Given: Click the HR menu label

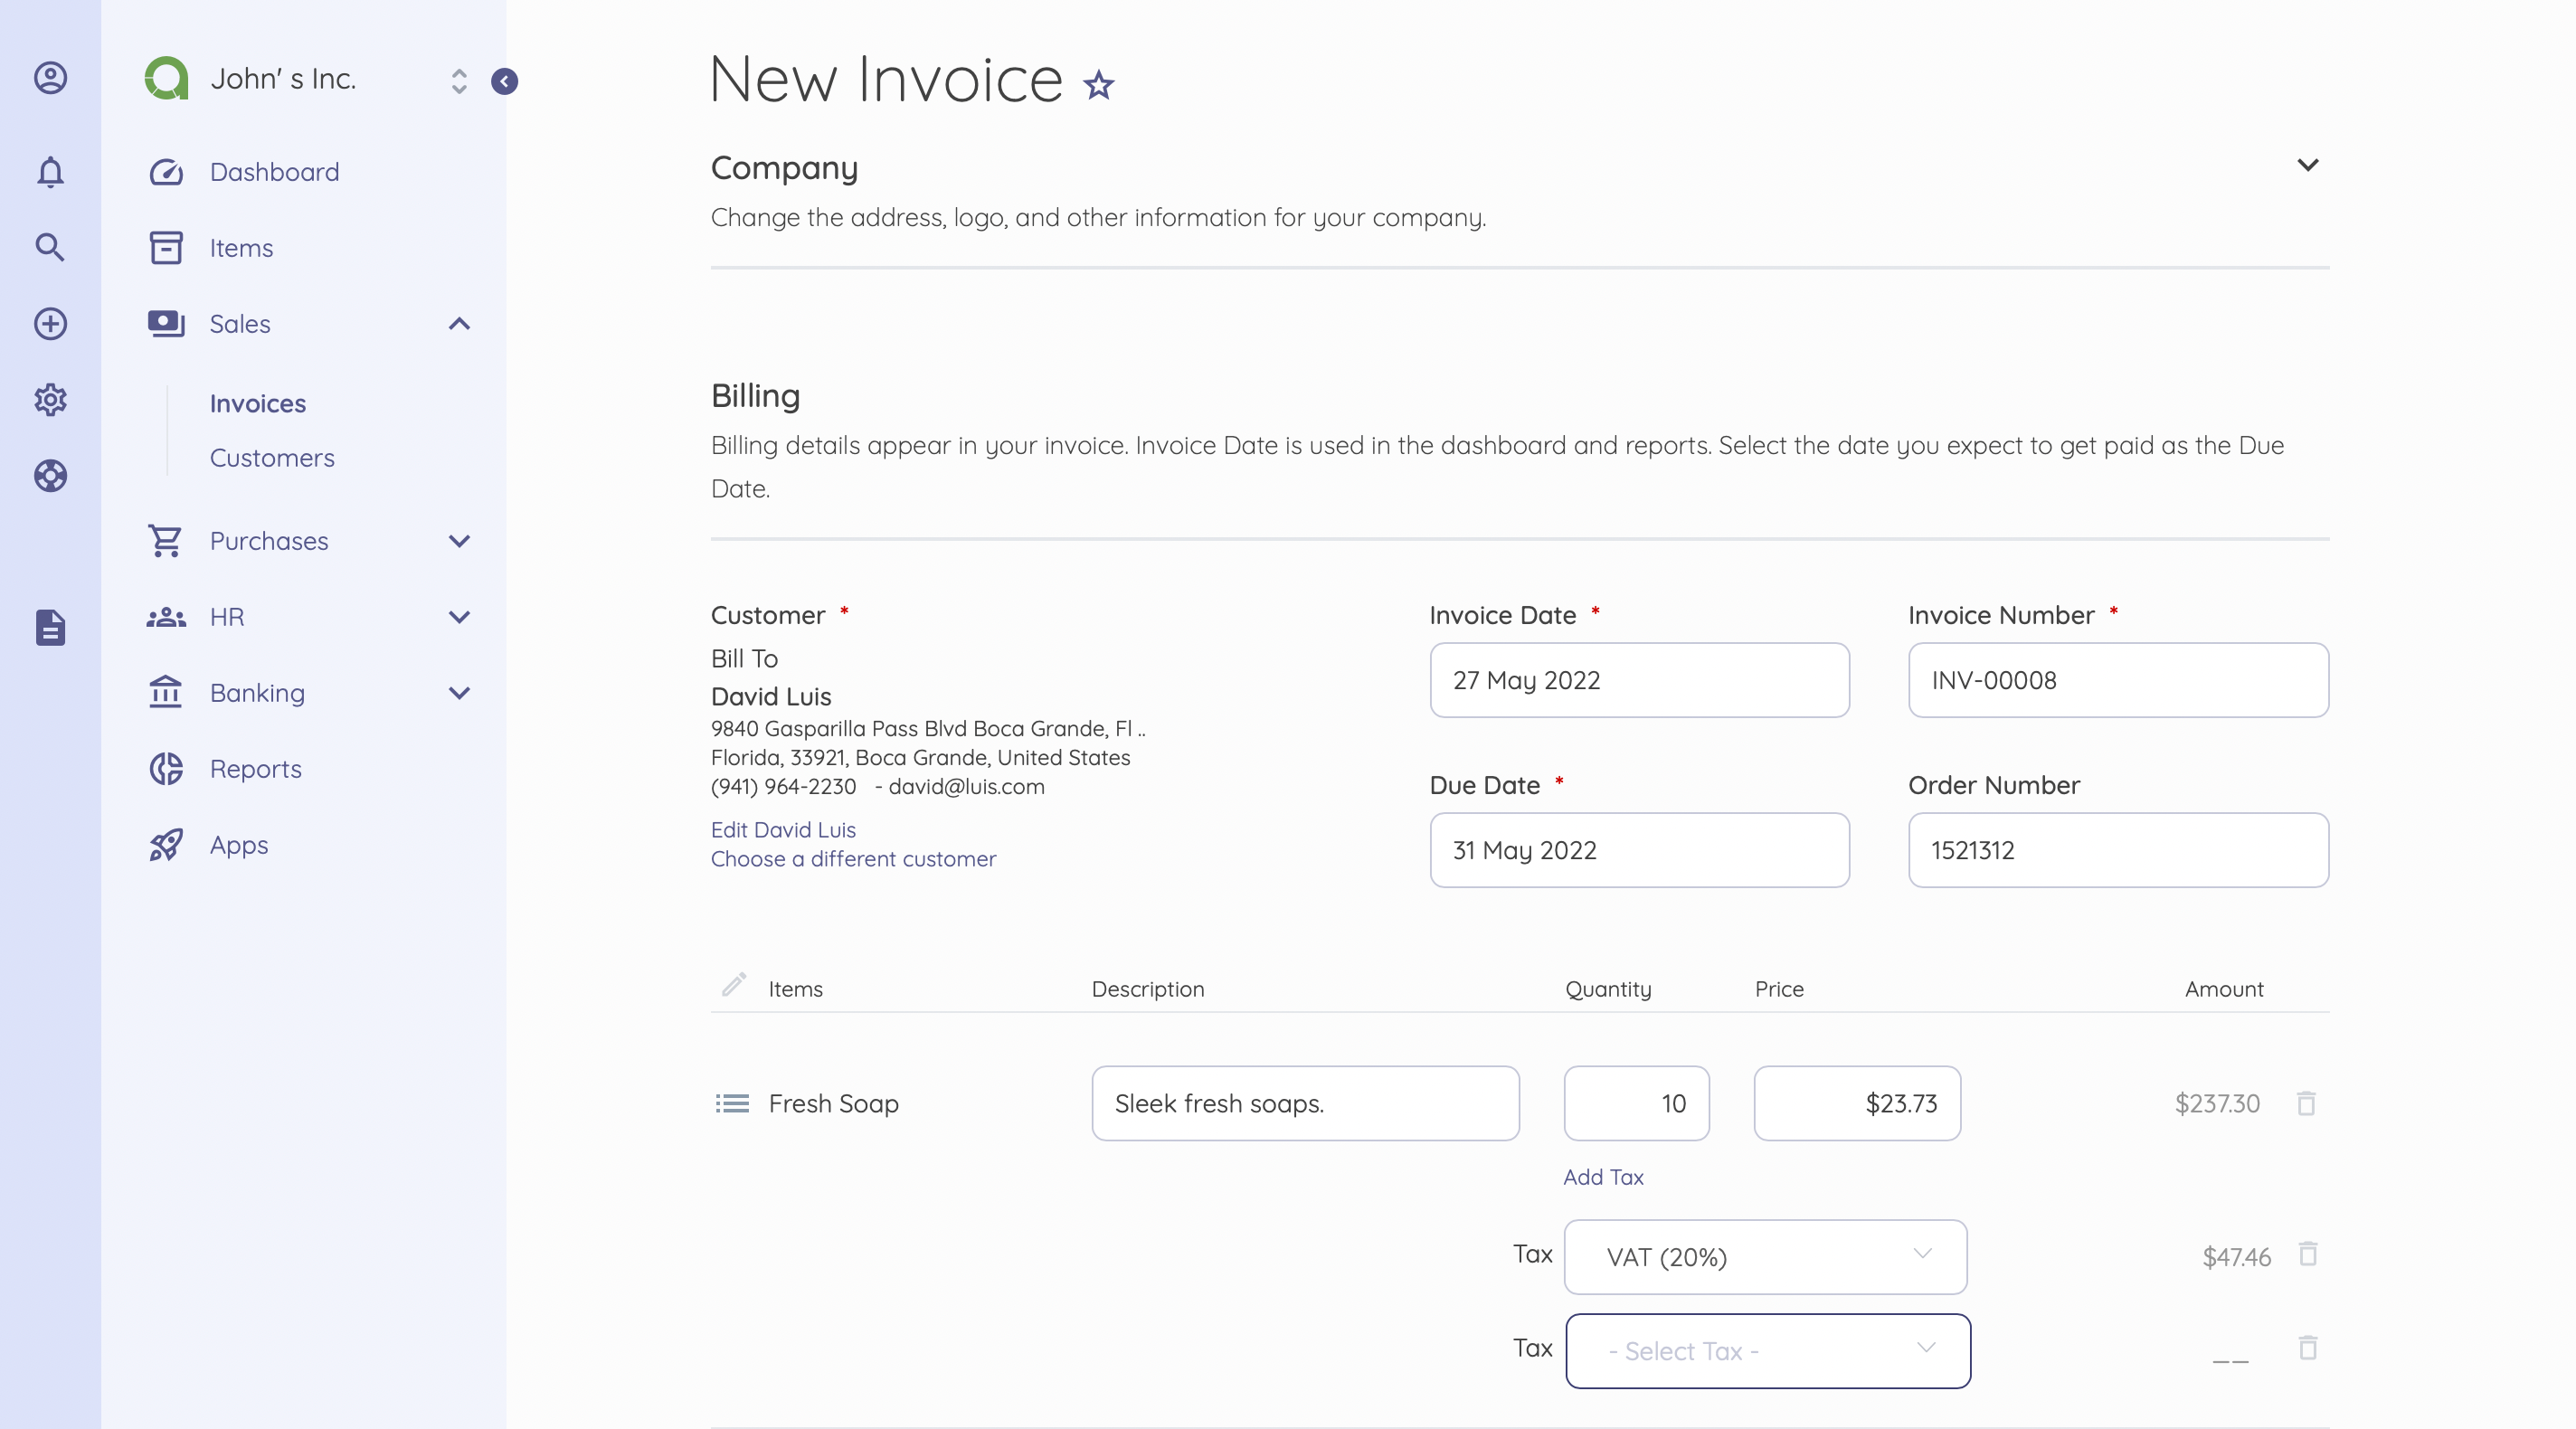Looking at the screenshot, I should pos(227,617).
